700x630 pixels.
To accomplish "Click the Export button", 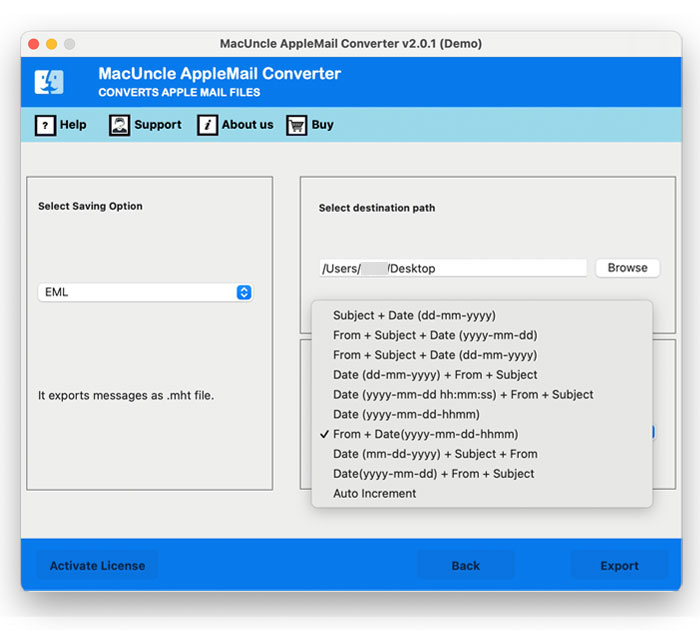I will point(619,566).
